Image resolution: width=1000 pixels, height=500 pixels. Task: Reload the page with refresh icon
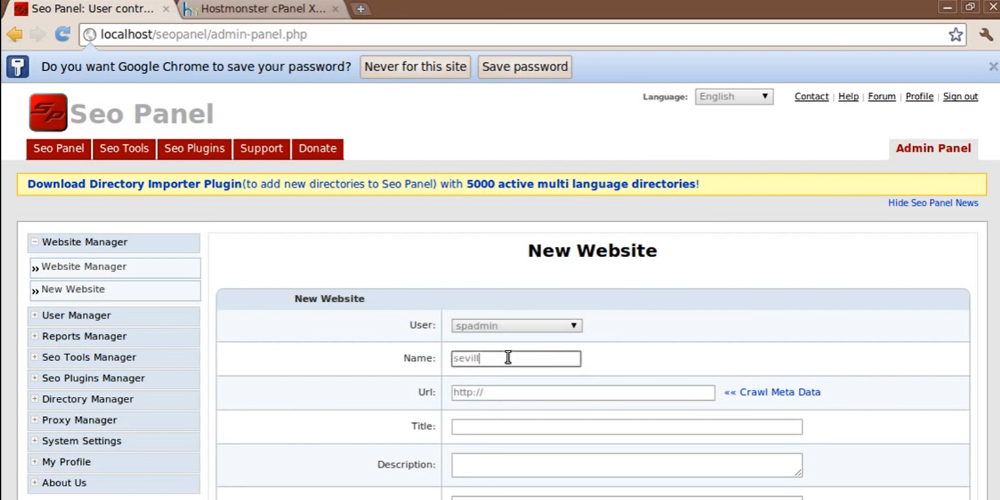pos(62,34)
